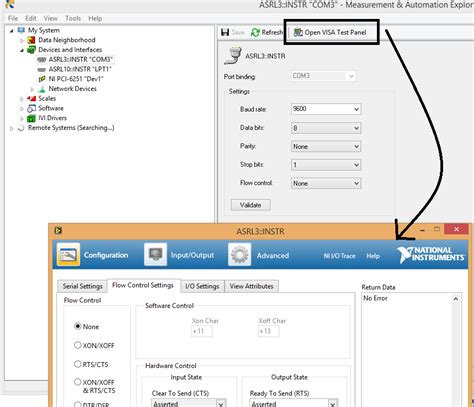
Task: Click Help in the test panel header
Action: click(x=373, y=256)
